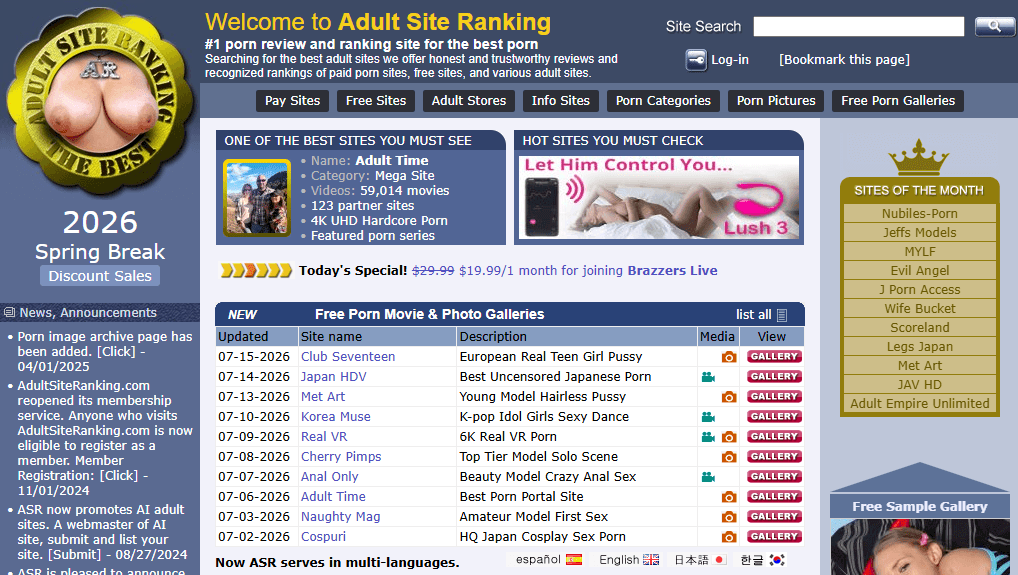
Task: Click the camera icon in Met Art row
Action: [728, 397]
